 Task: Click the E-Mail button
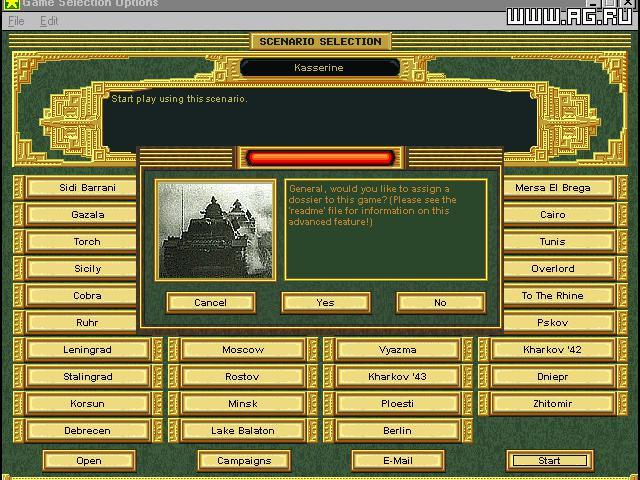[x=398, y=461]
